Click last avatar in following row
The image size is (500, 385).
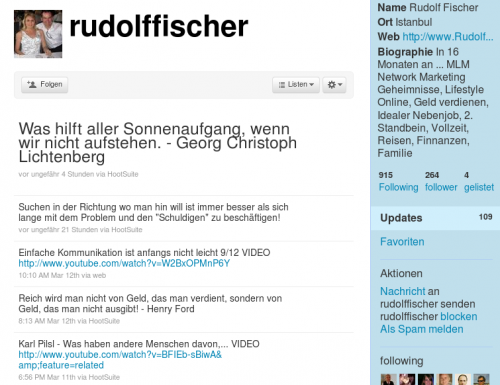481,379
